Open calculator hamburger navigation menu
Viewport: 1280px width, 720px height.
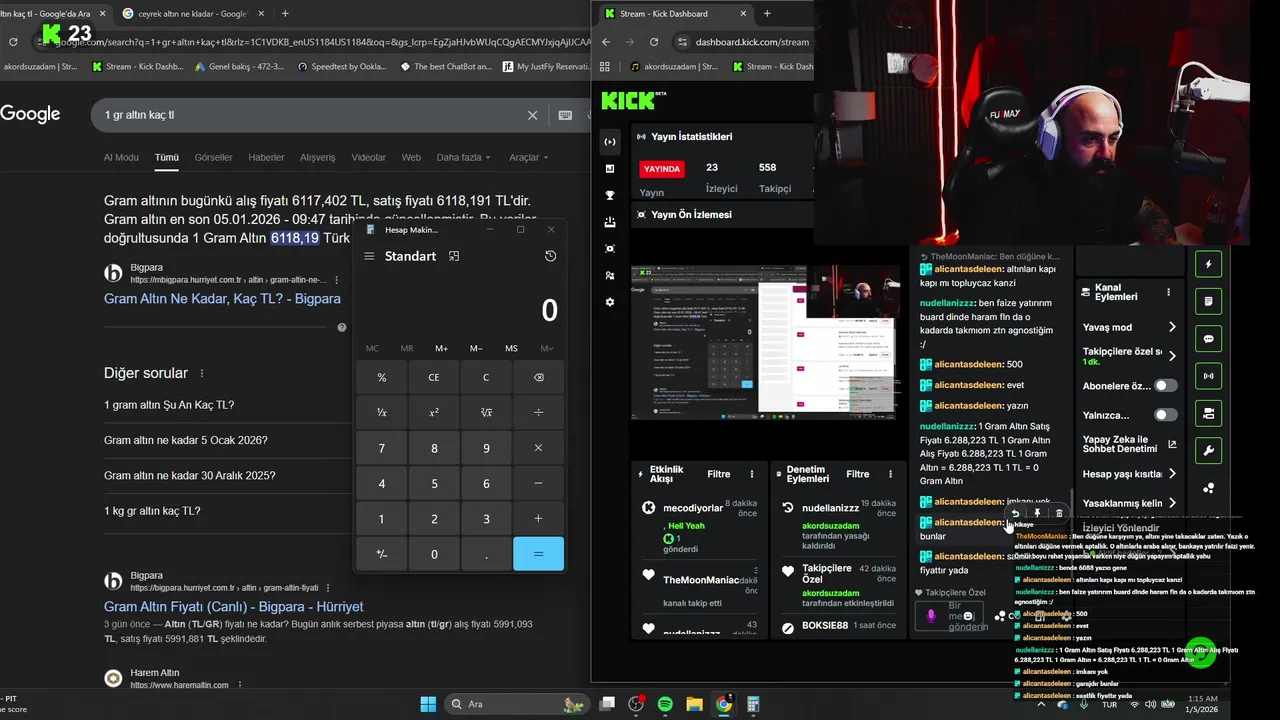[369, 256]
